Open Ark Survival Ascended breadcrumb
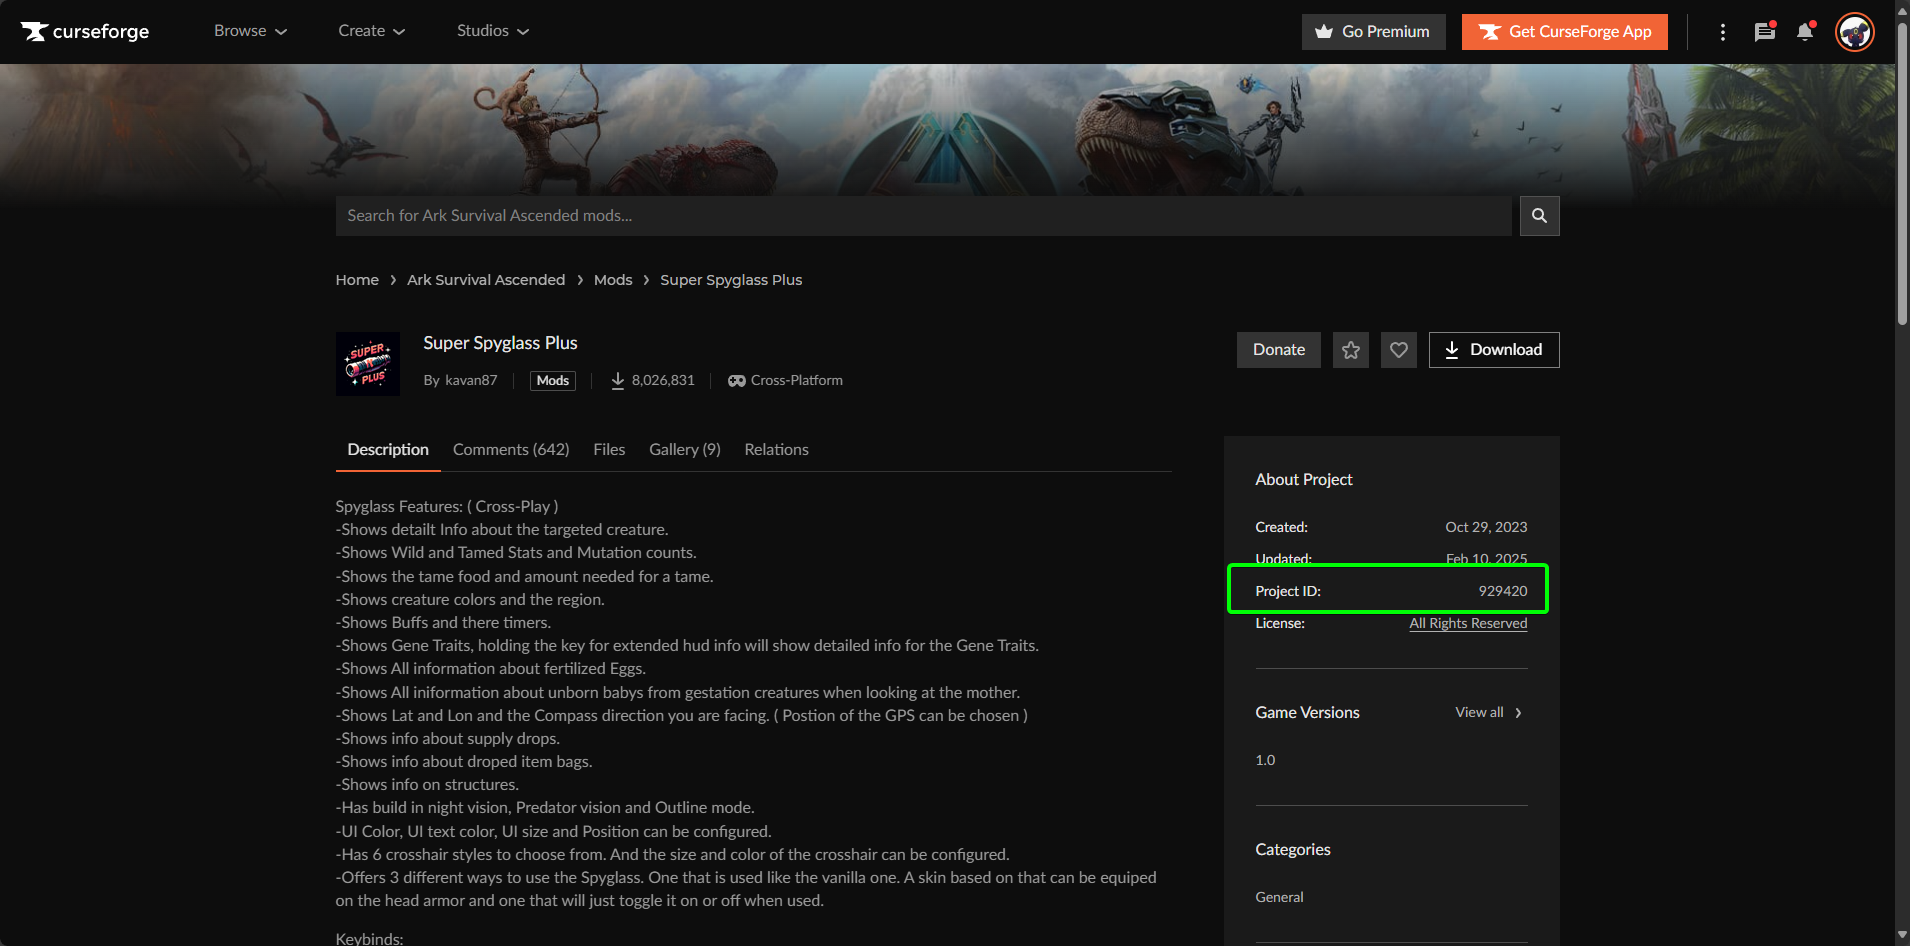 pos(486,280)
